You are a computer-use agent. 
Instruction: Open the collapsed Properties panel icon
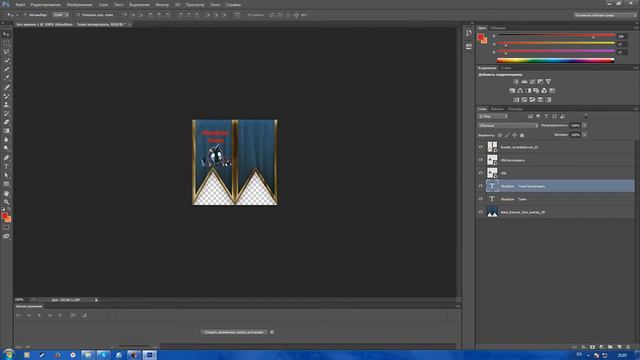click(469, 46)
